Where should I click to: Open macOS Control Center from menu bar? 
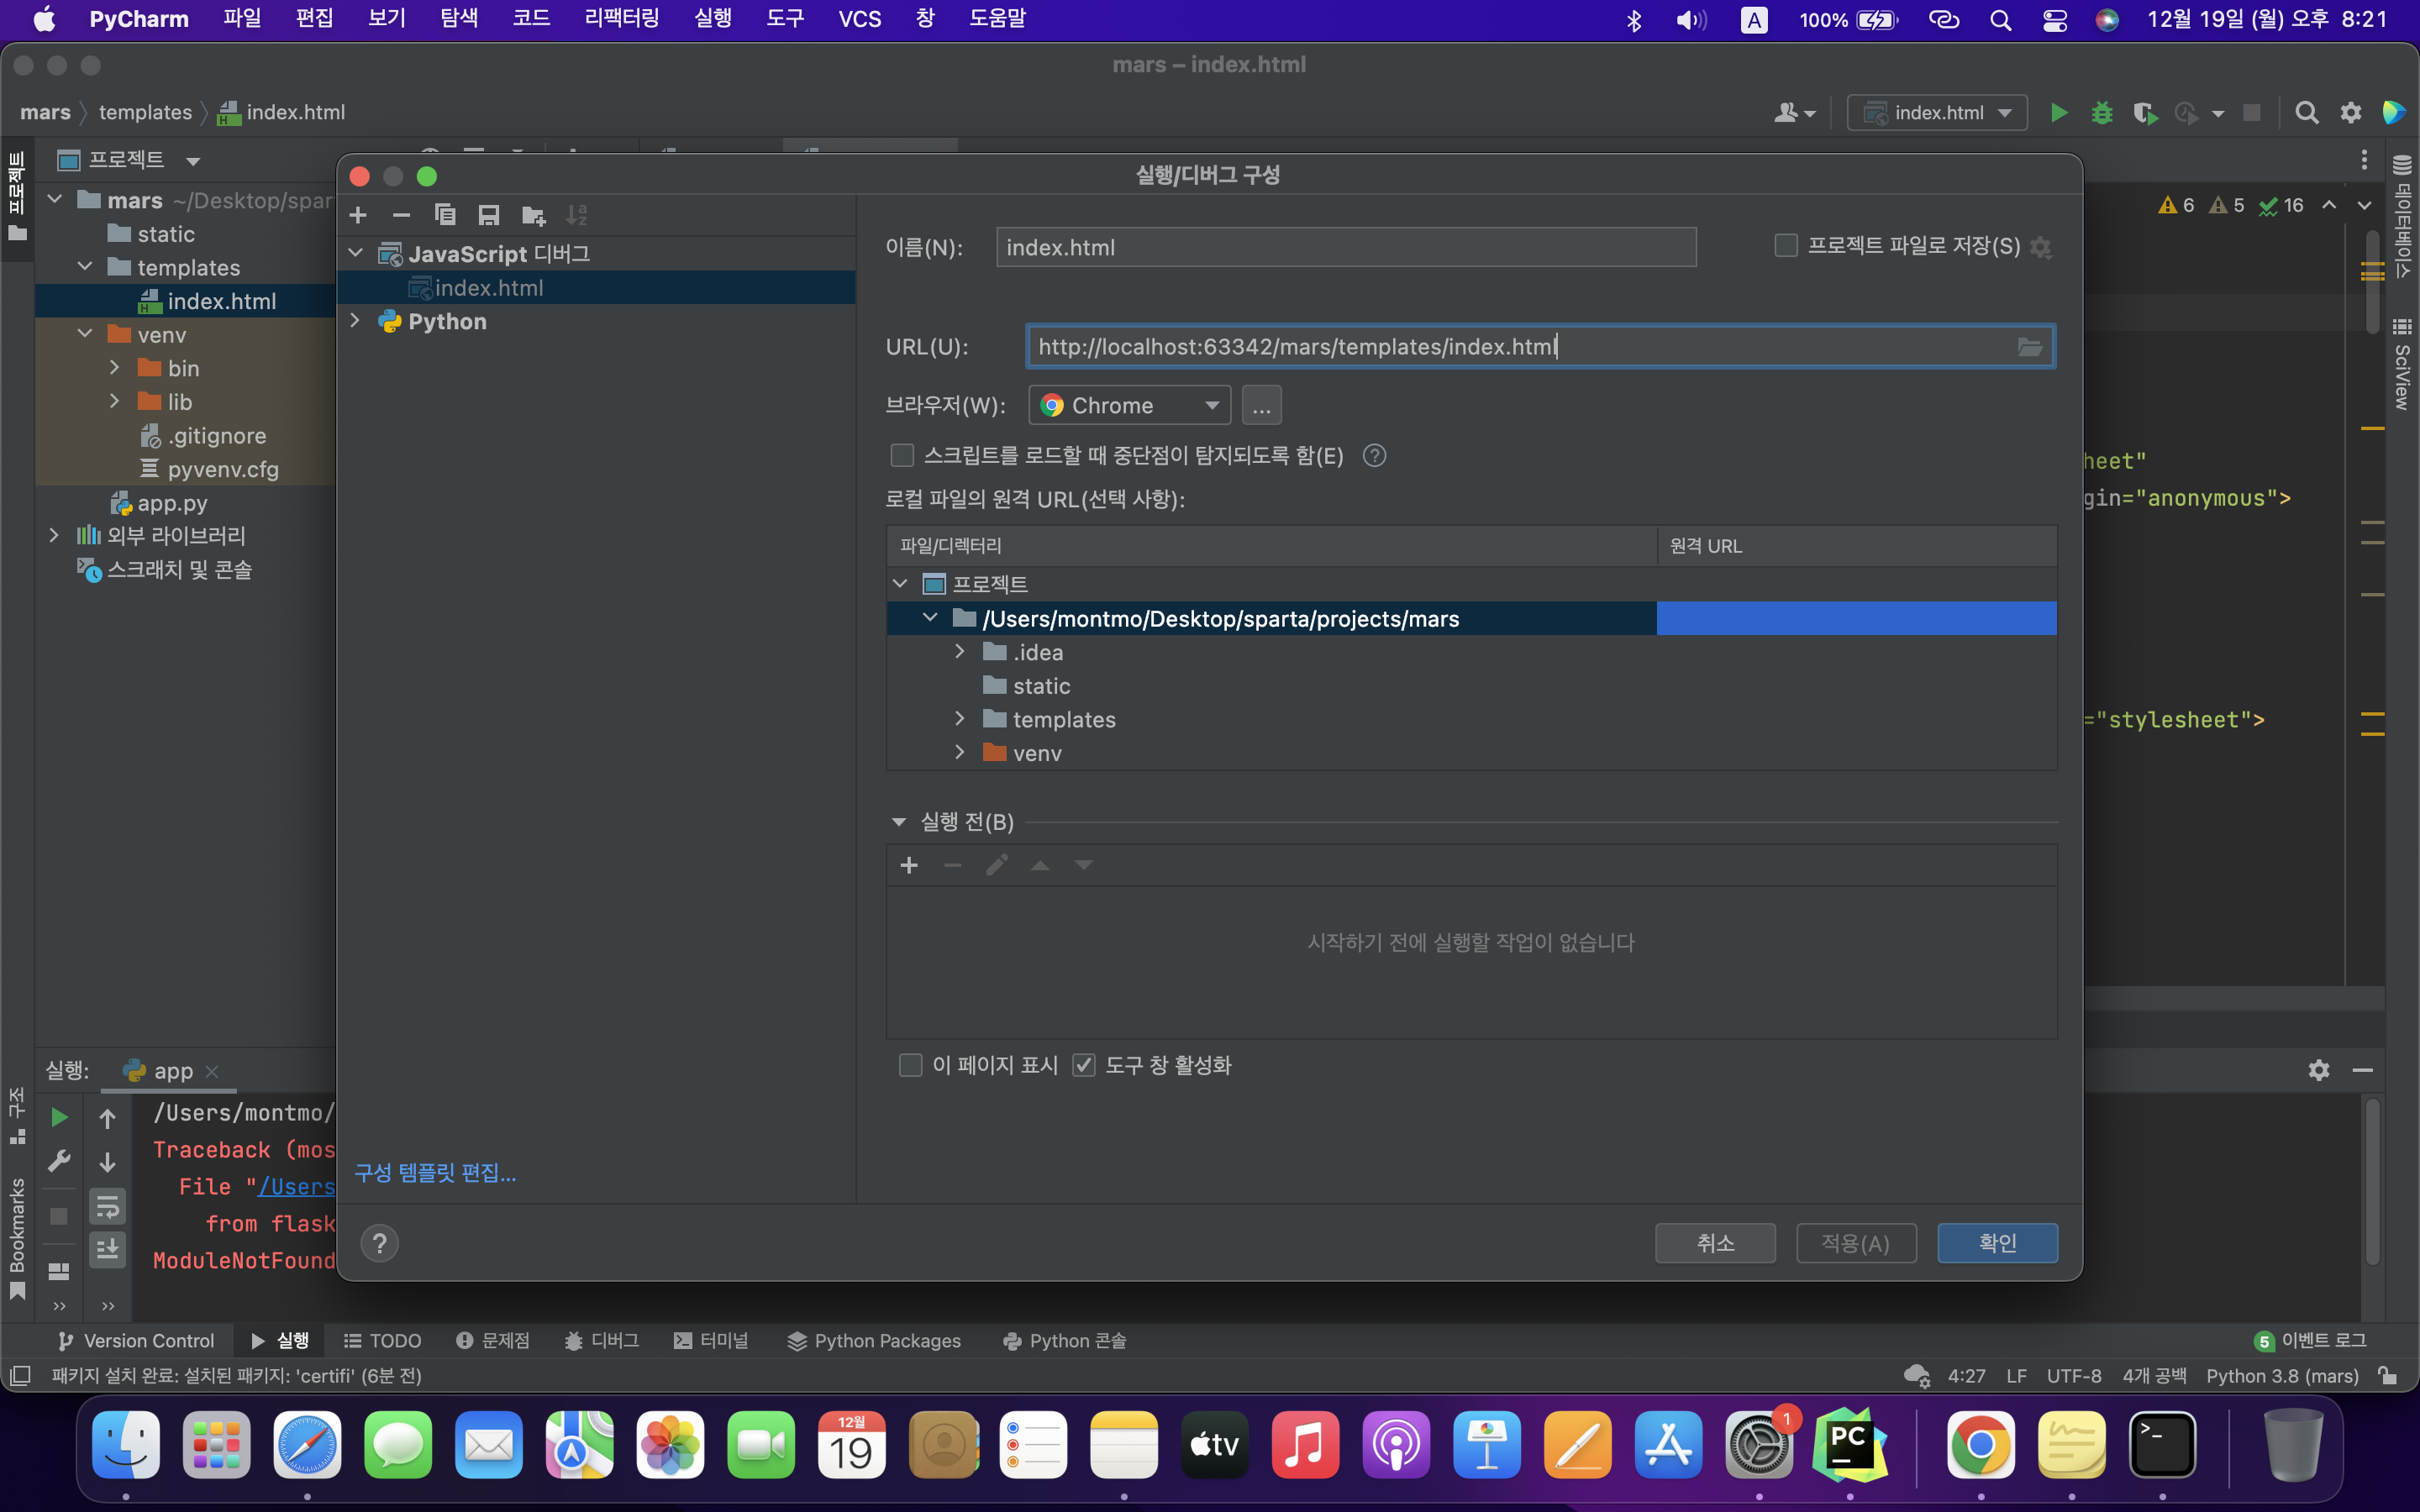point(2054,20)
